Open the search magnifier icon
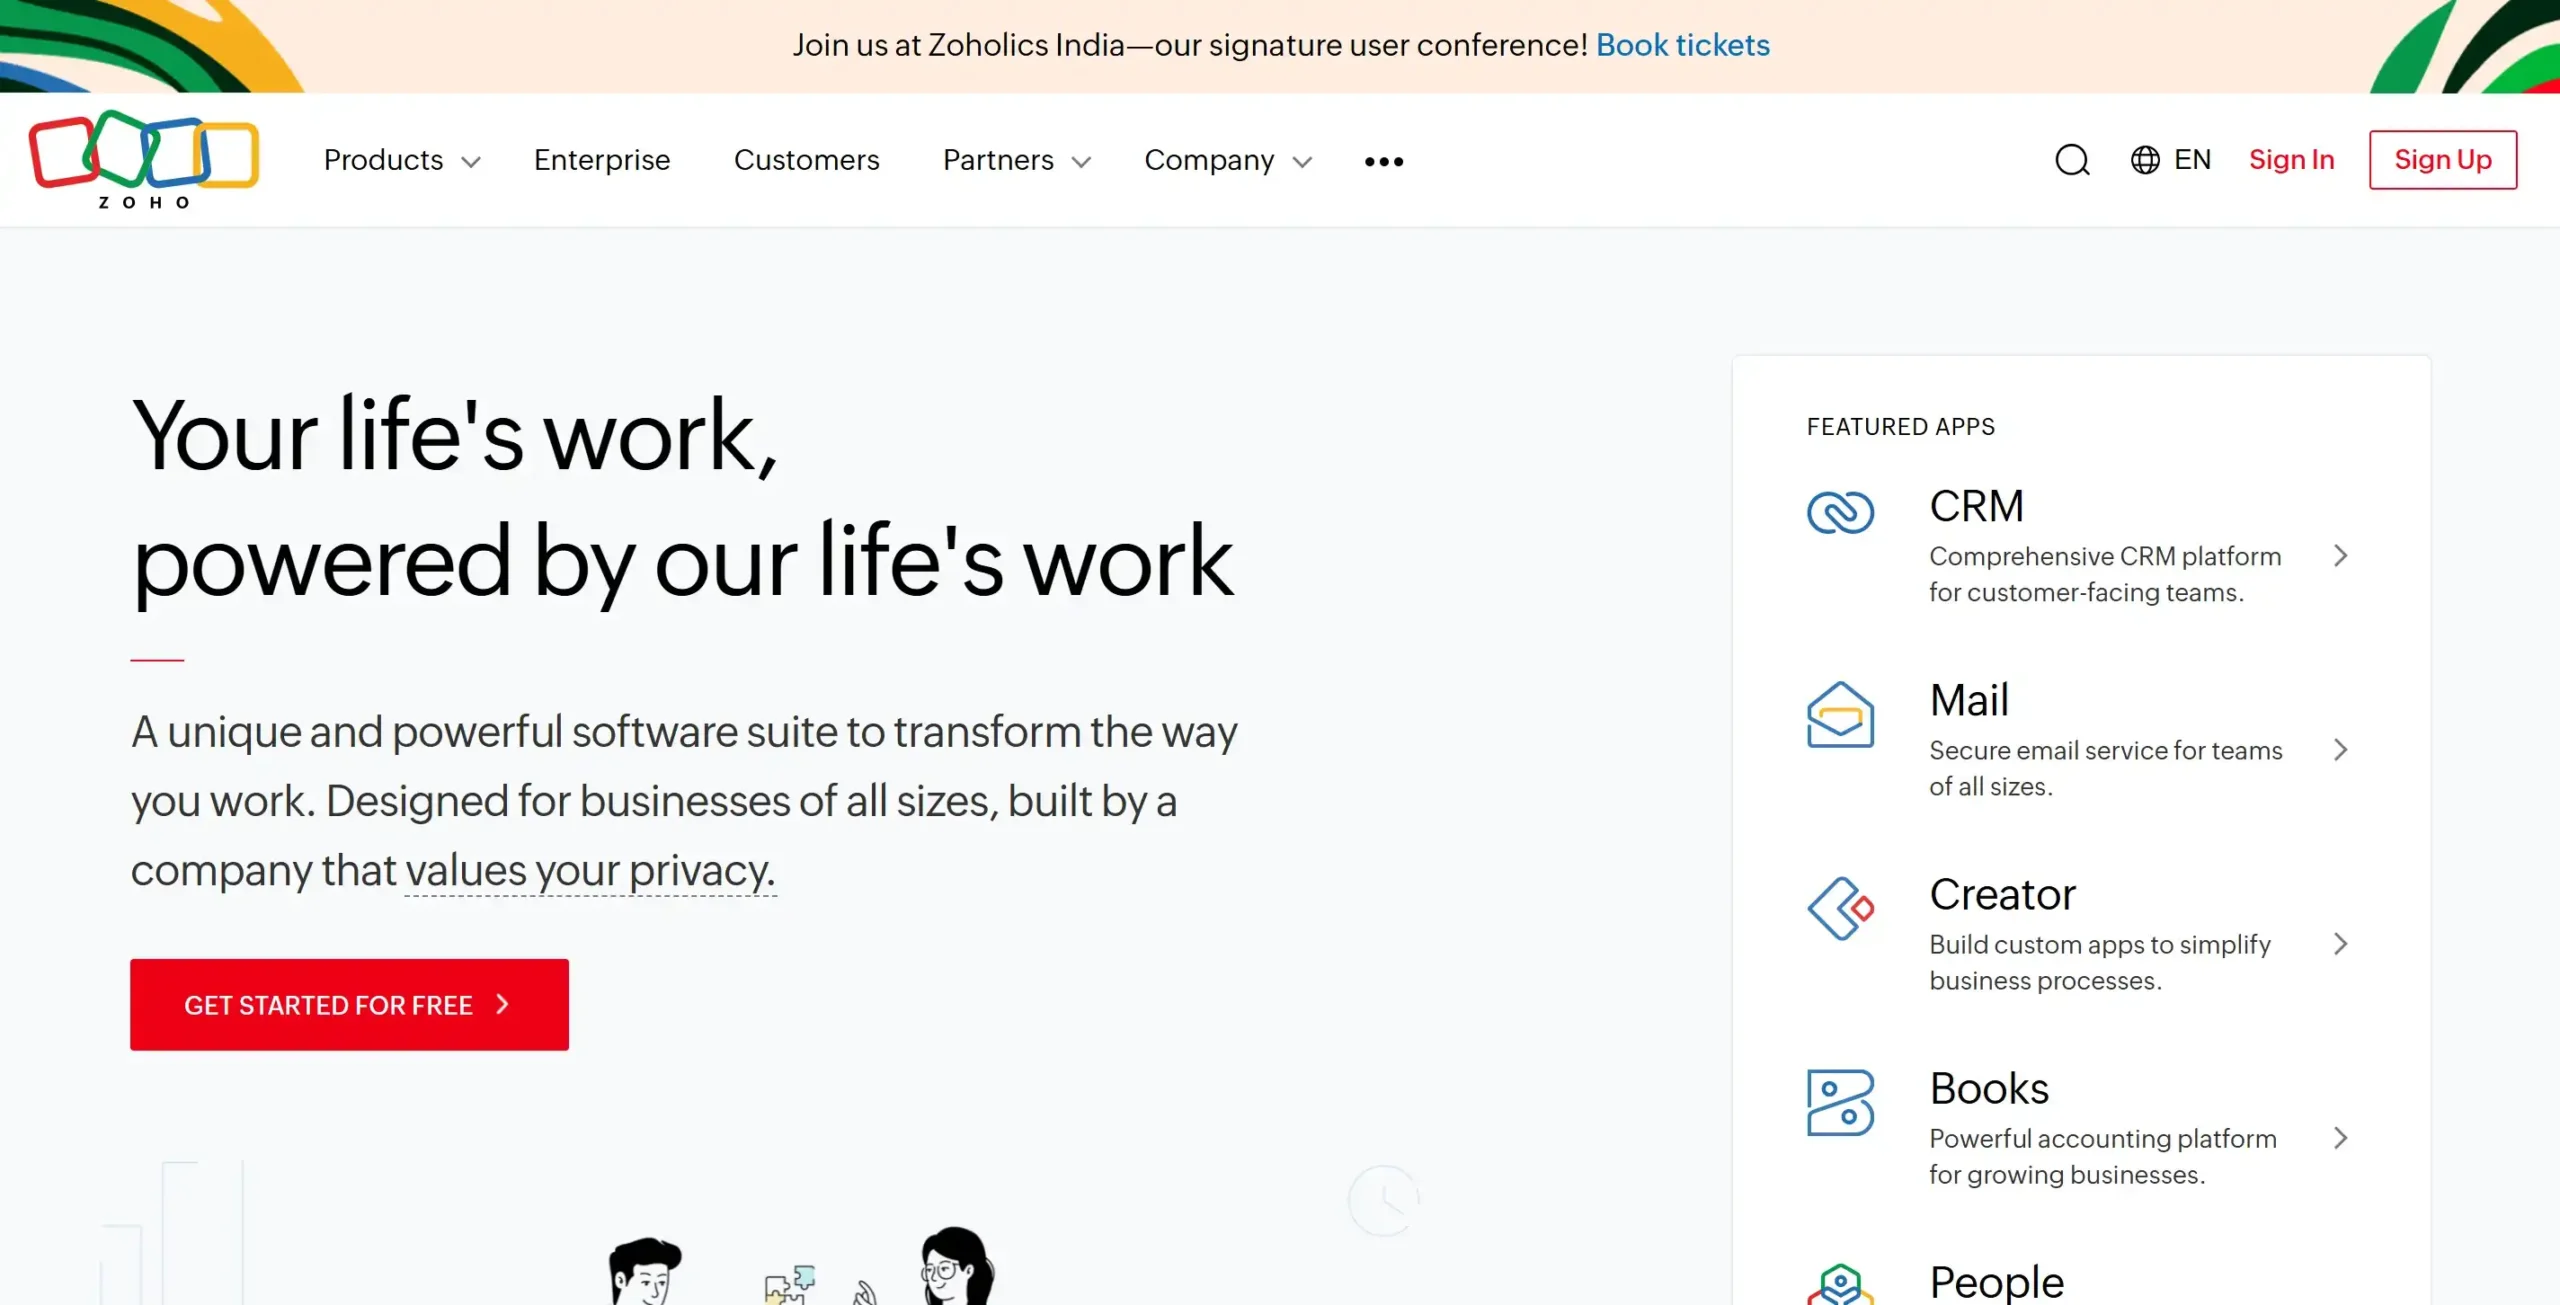2560x1305 pixels. point(2072,160)
